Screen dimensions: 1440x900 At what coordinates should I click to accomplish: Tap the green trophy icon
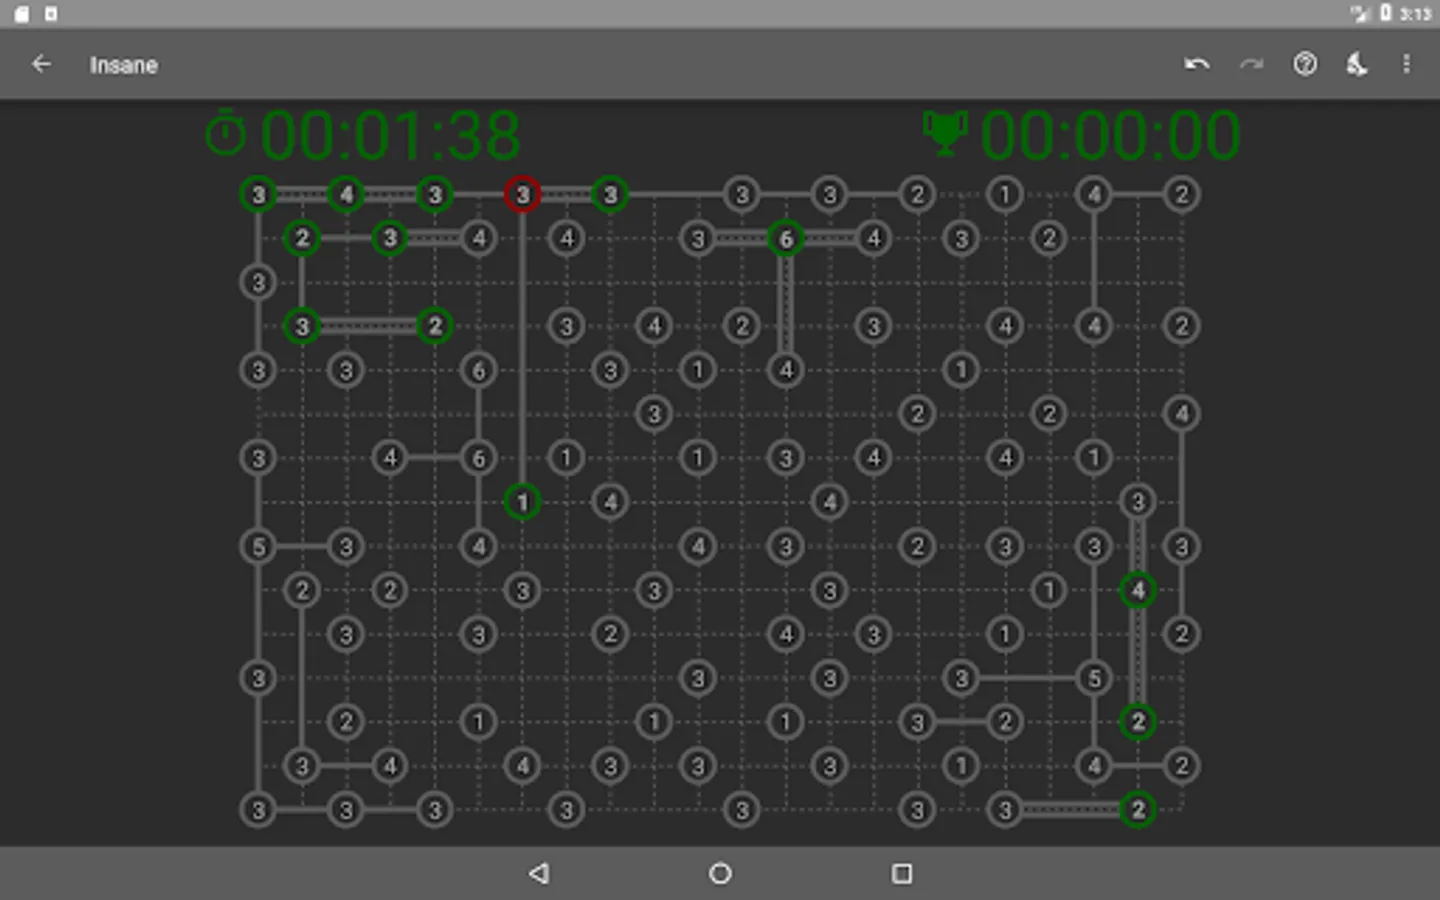(944, 134)
